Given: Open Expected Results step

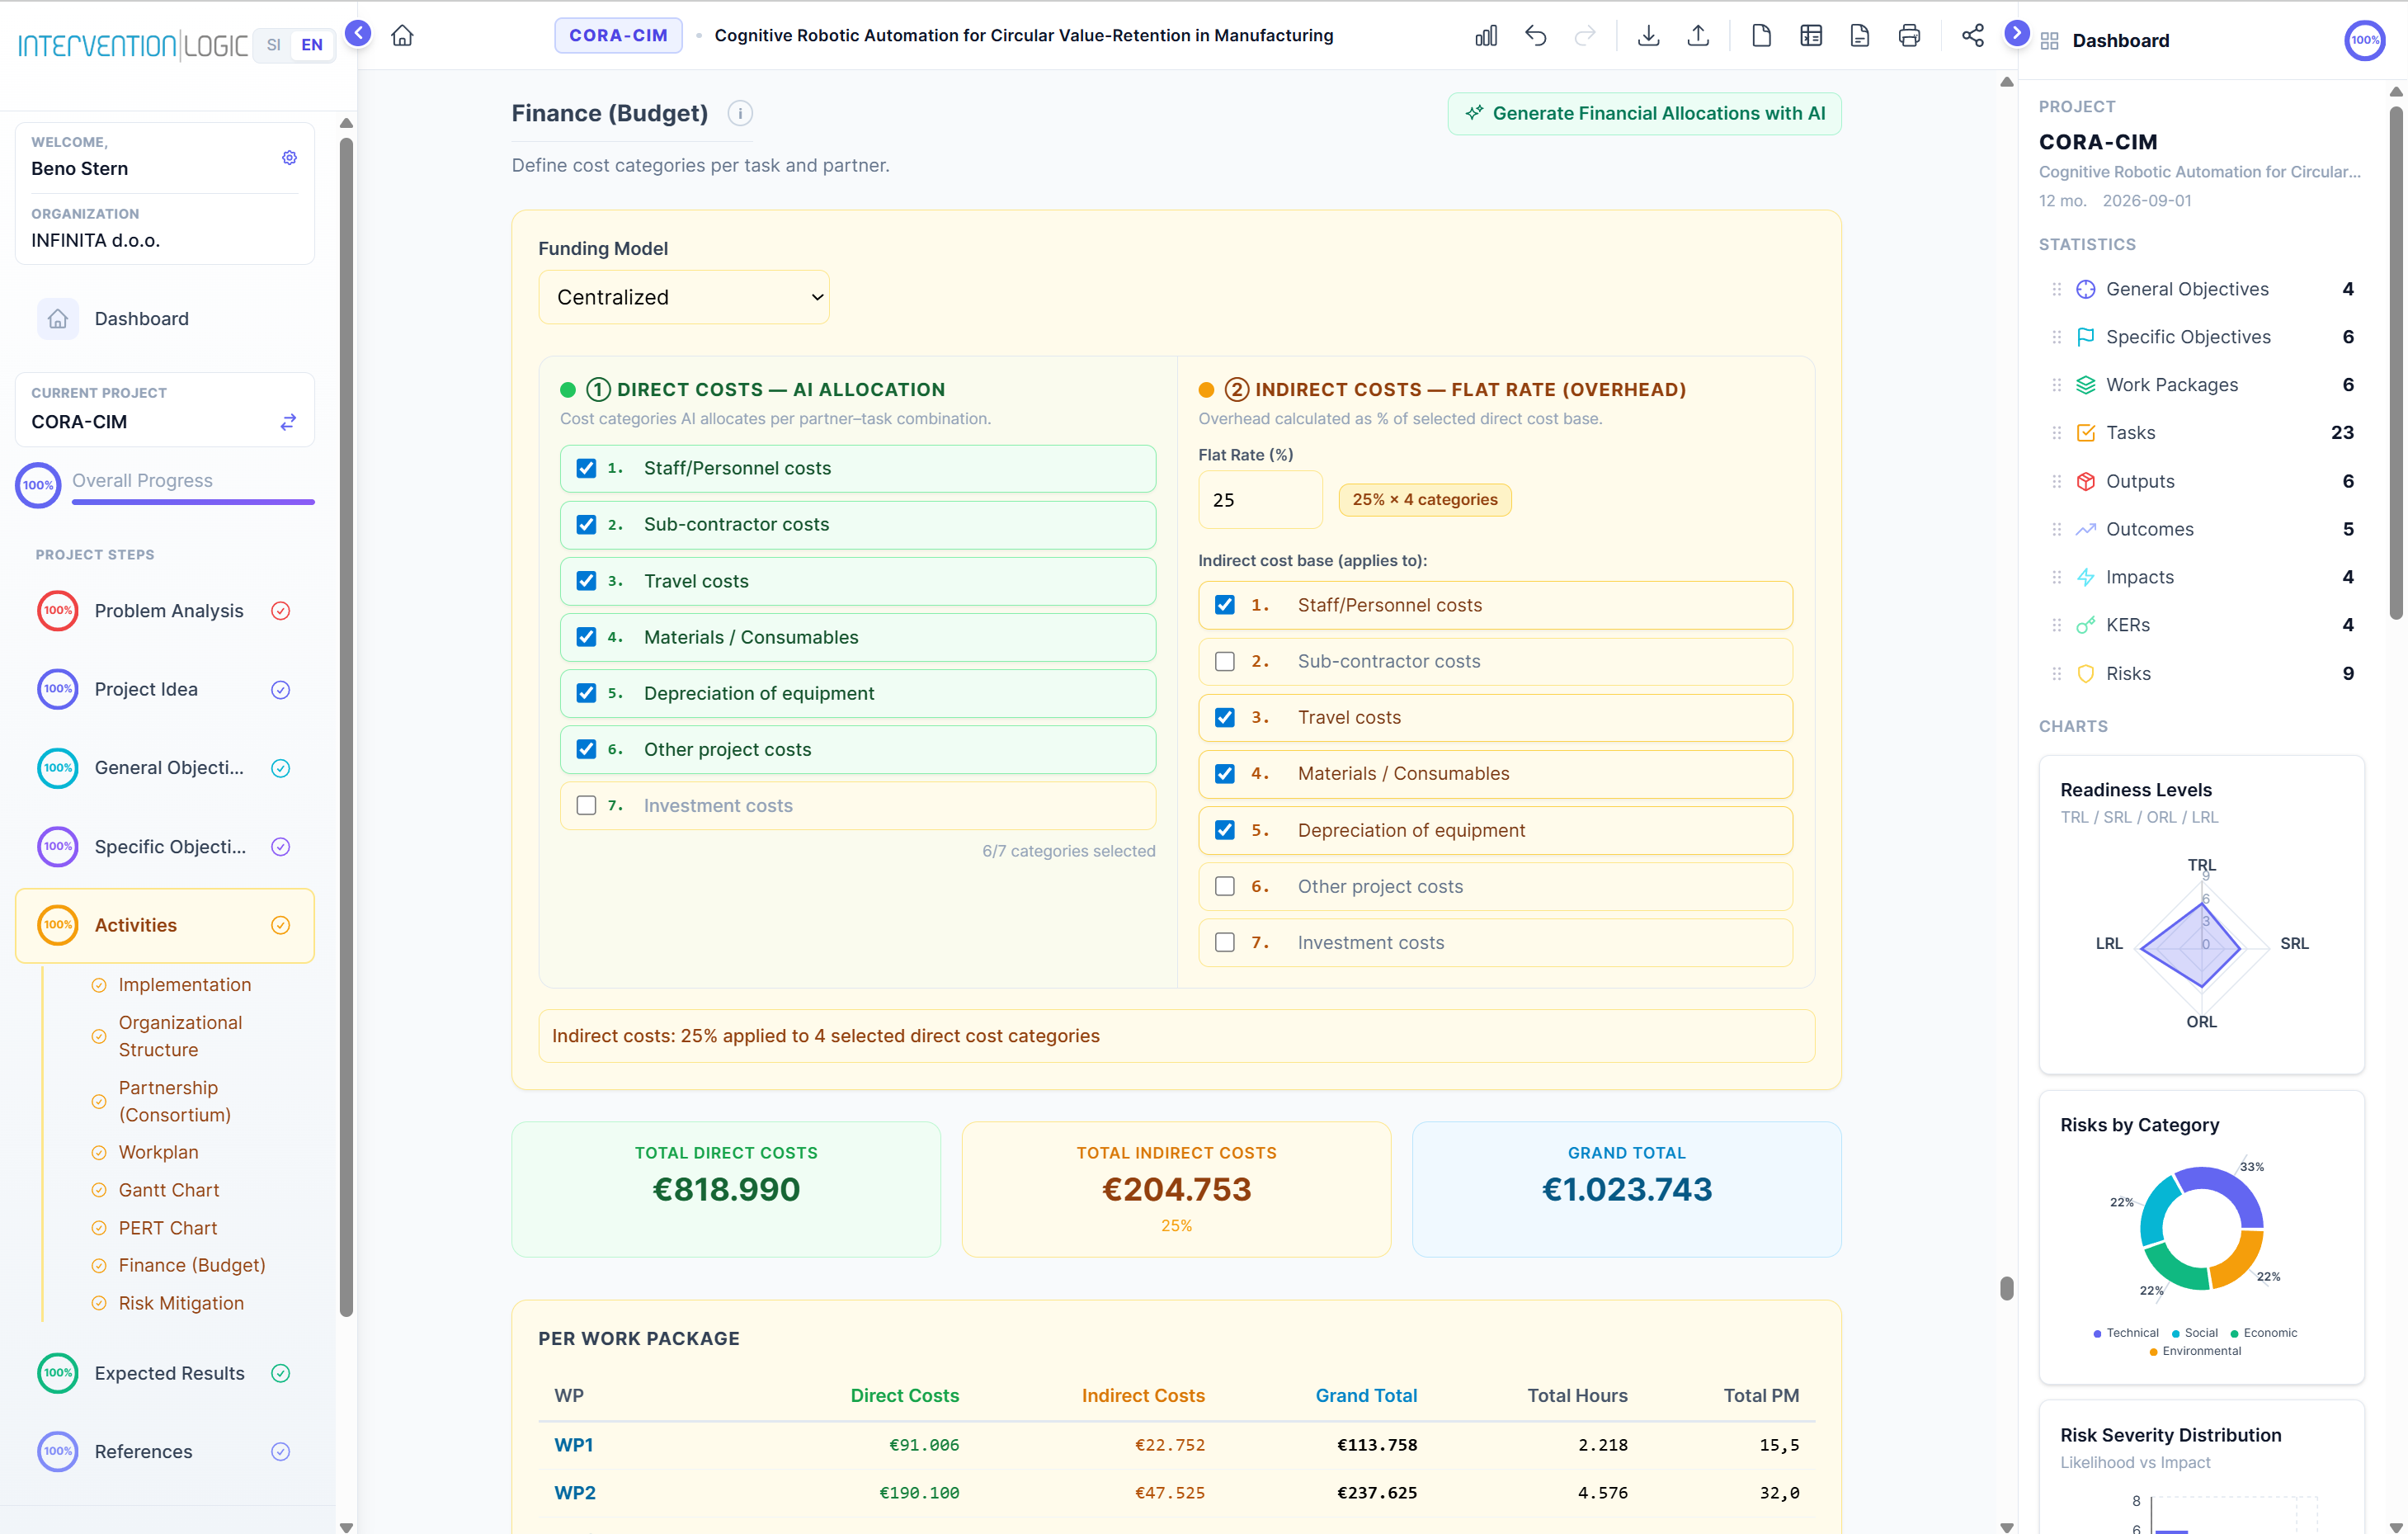Looking at the screenshot, I should (165, 1373).
